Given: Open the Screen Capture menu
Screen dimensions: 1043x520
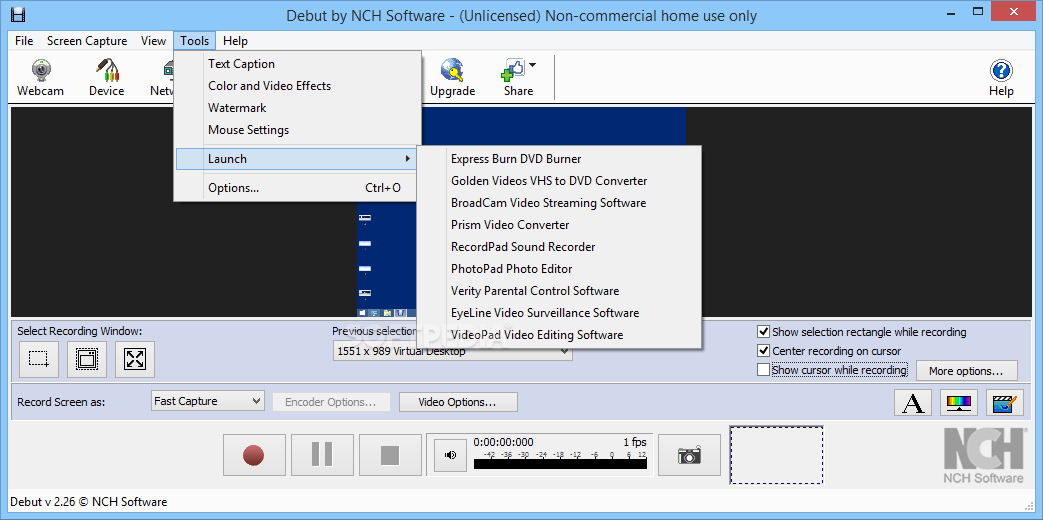Looking at the screenshot, I should pos(87,41).
